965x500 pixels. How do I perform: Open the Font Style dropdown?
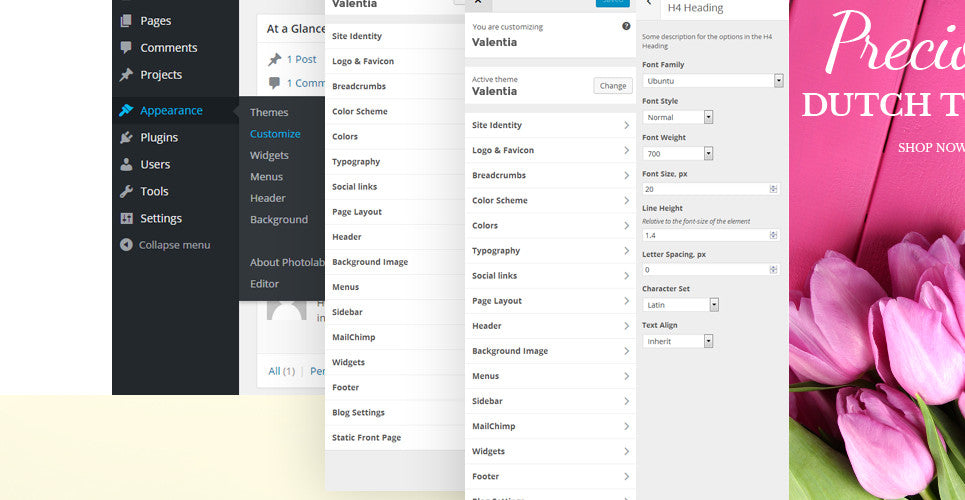(x=678, y=117)
